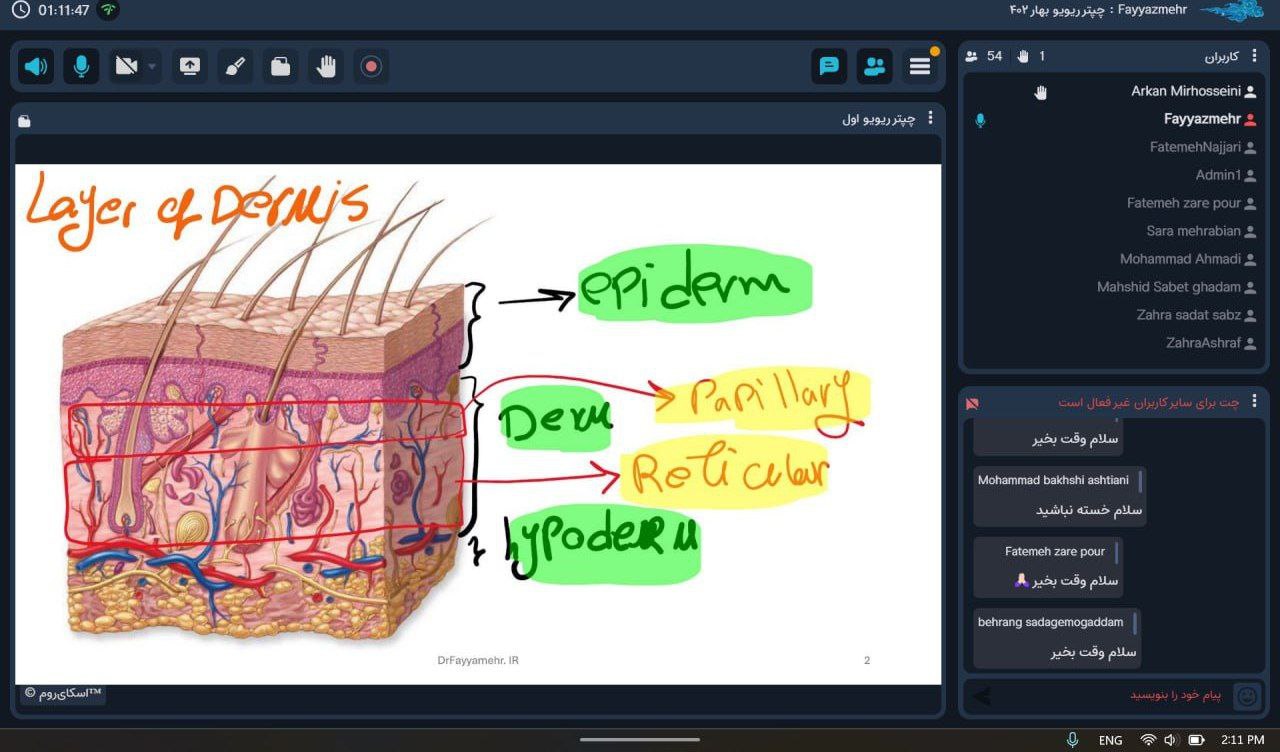The width and height of the screenshot is (1280, 752).
Task: Click the share screen icon
Action: pyautogui.click(x=189, y=67)
